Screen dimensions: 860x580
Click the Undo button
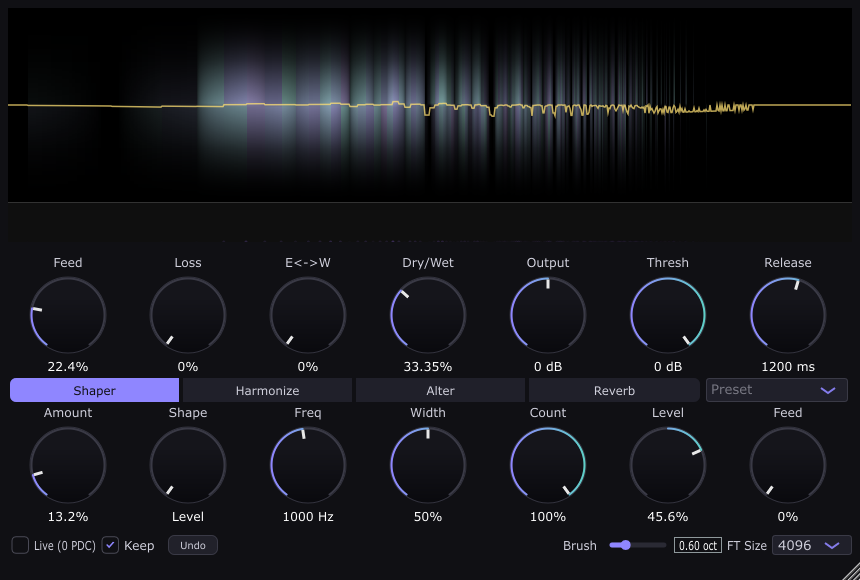[x=193, y=545]
